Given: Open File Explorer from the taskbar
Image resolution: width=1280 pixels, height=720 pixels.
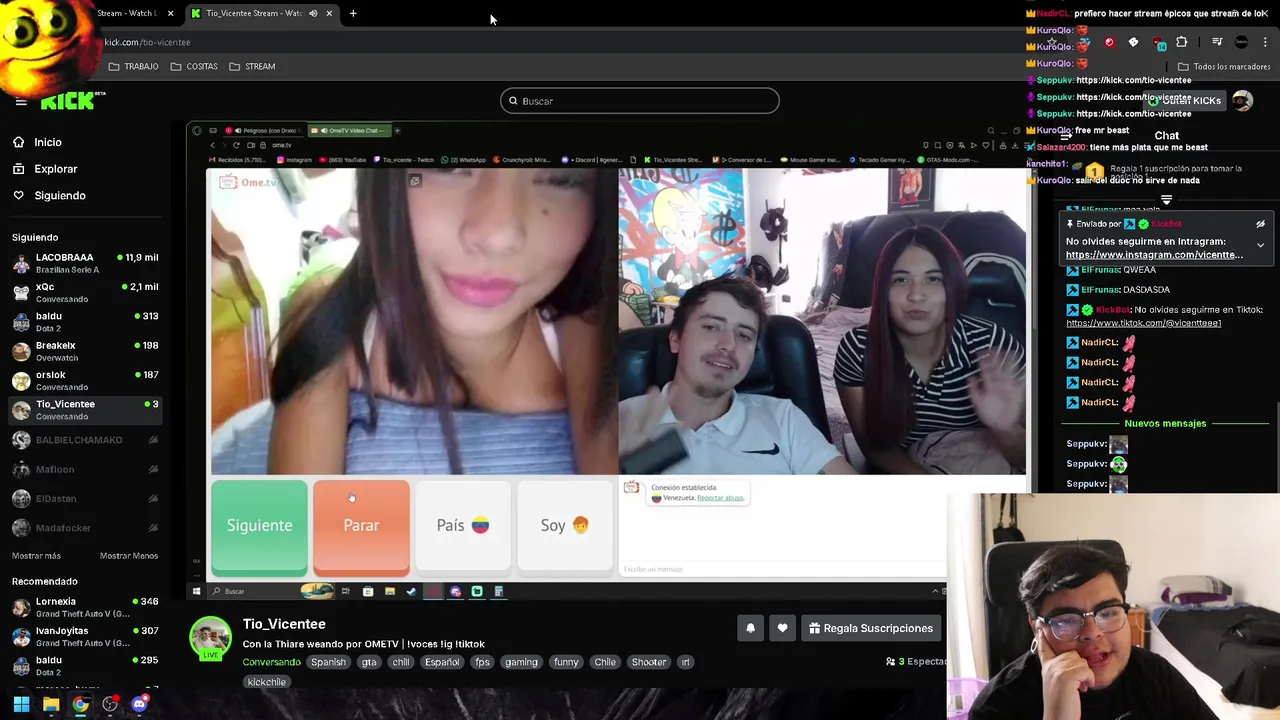Looking at the screenshot, I should [x=51, y=704].
